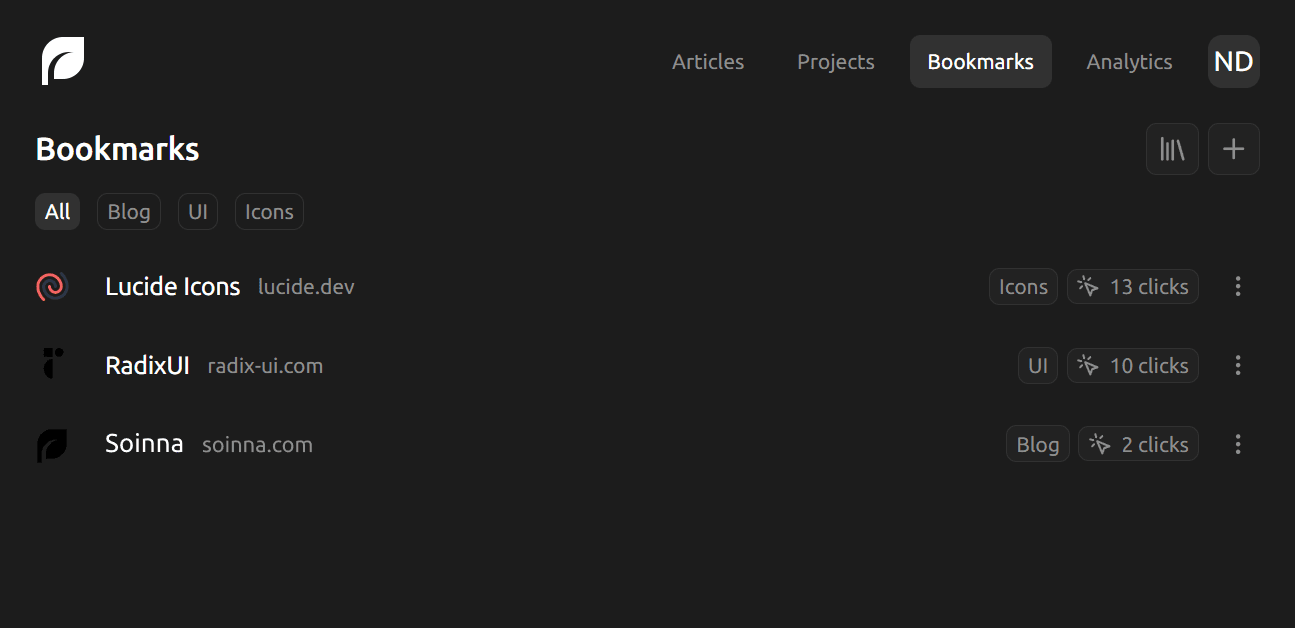Filter bookmarks by Icons tag

269,212
